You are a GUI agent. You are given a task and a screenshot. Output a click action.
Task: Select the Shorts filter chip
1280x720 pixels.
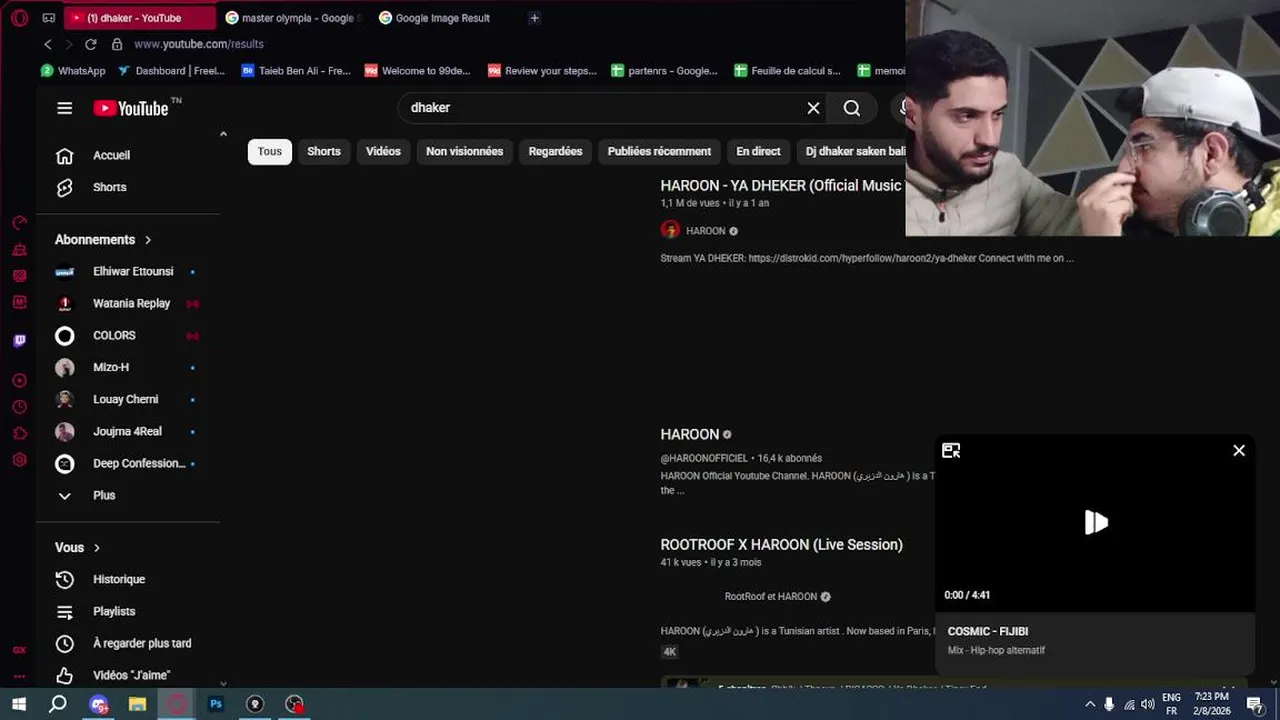324,151
